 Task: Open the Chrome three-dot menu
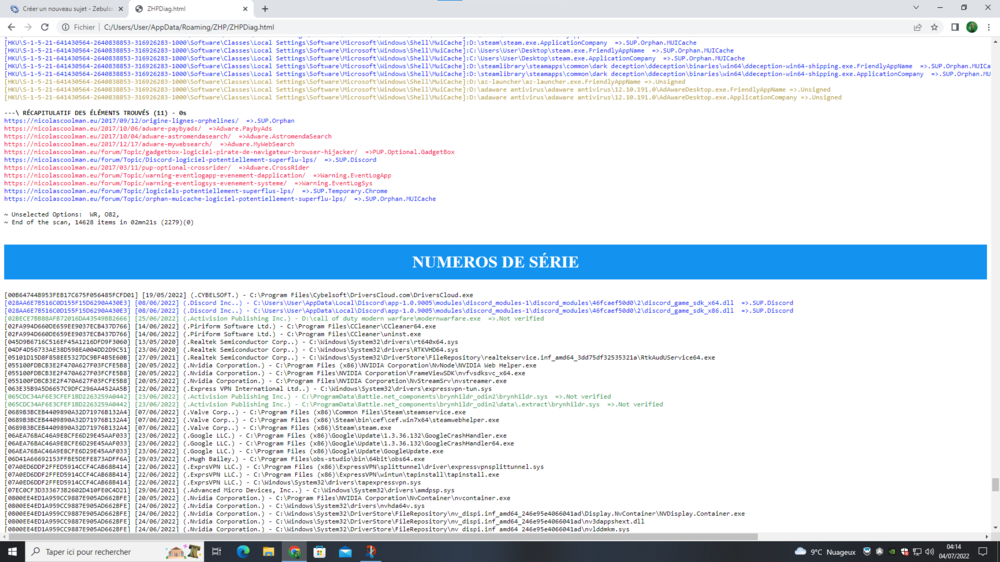coord(989,27)
